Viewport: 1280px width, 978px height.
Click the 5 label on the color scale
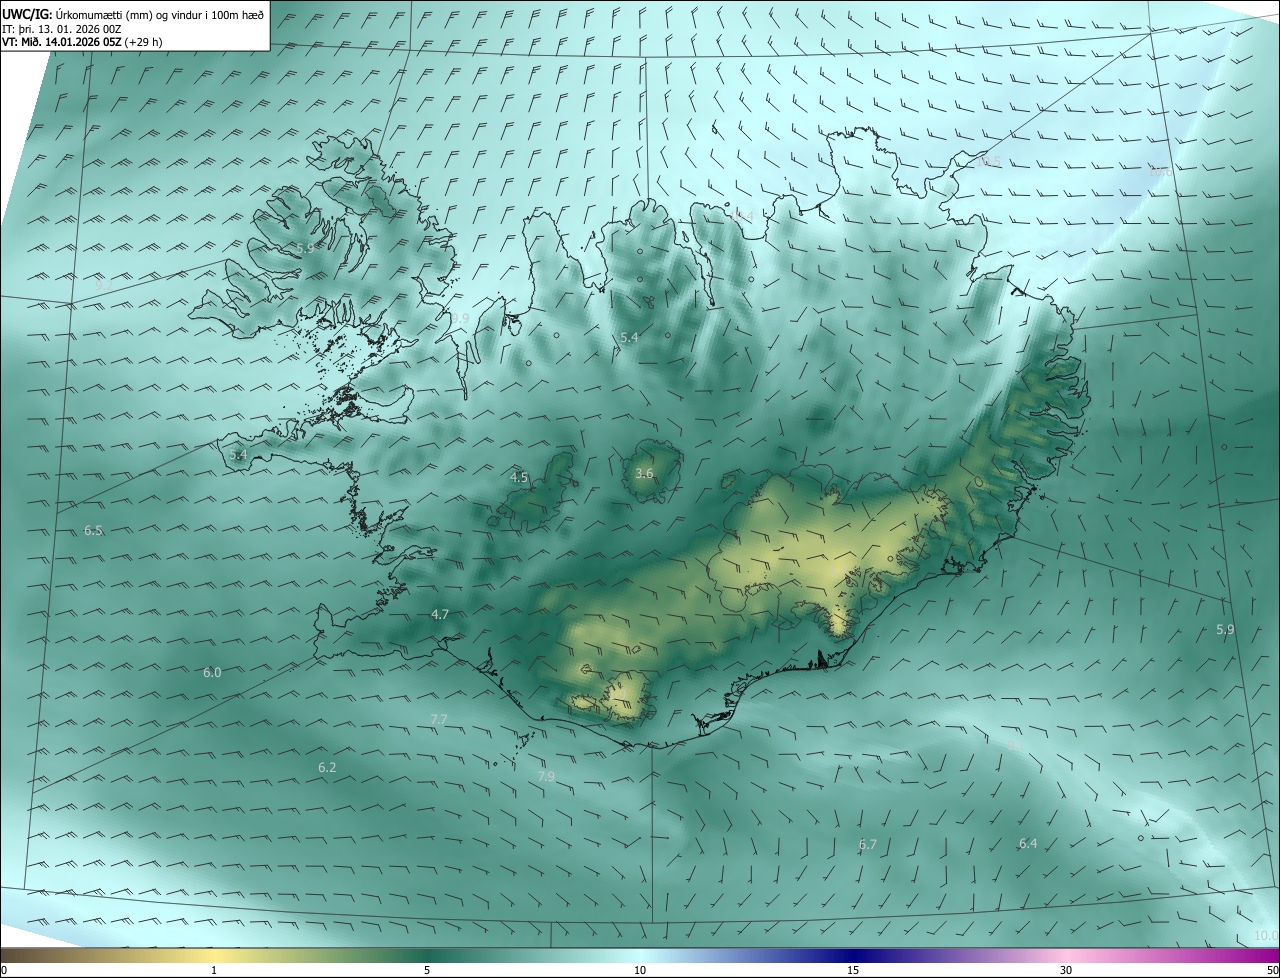tap(427, 970)
